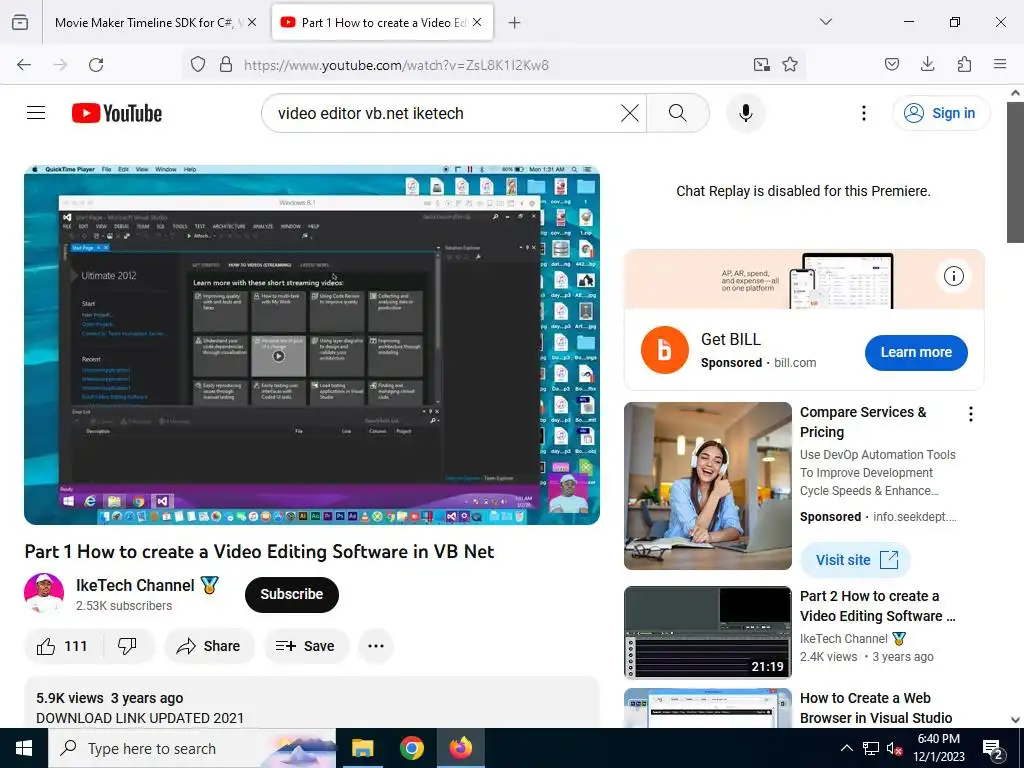This screenshot has width=1024, height=768.
Task: Open Firefox View icon
Action: pos(20,22)
